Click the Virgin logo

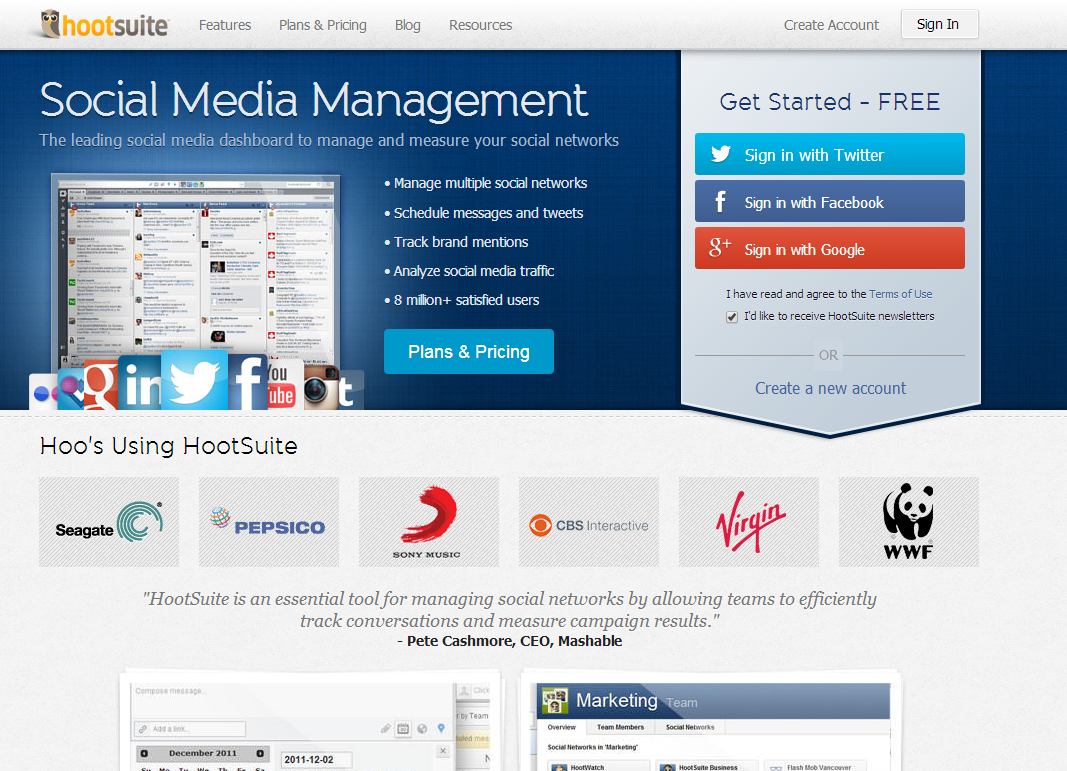tap(749, 522)
